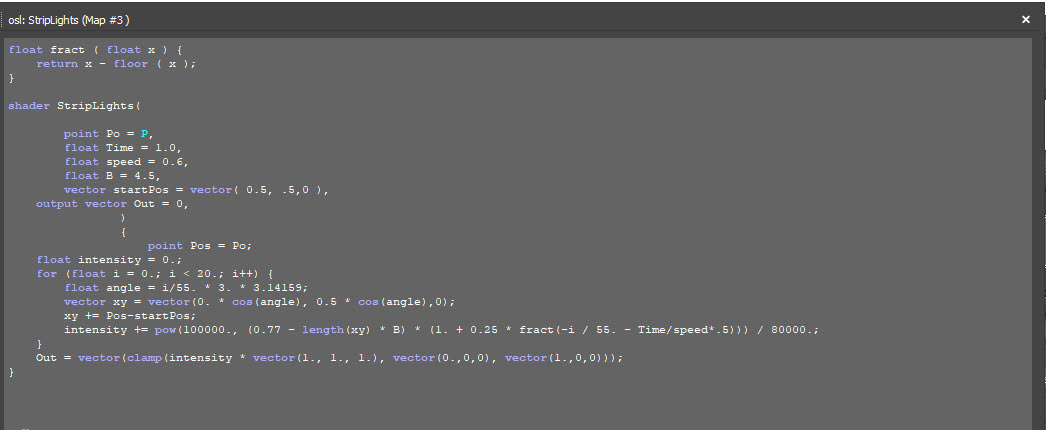
Task: Click the line 'return x - floor ( x );'
Action: coord(116,64)
